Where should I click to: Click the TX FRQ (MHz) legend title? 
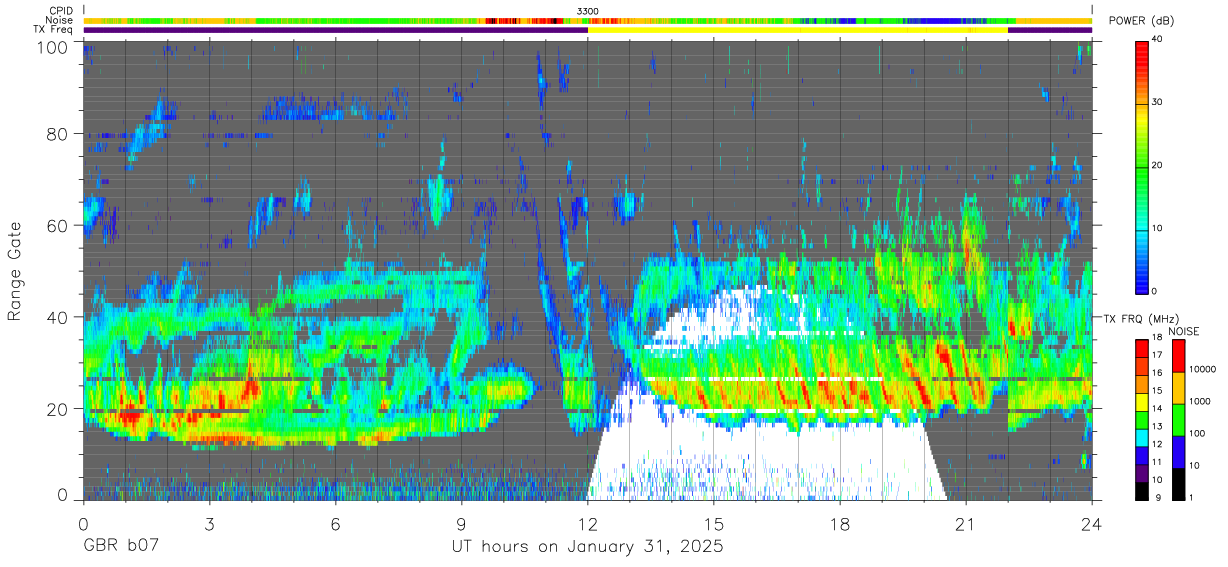1140,319
